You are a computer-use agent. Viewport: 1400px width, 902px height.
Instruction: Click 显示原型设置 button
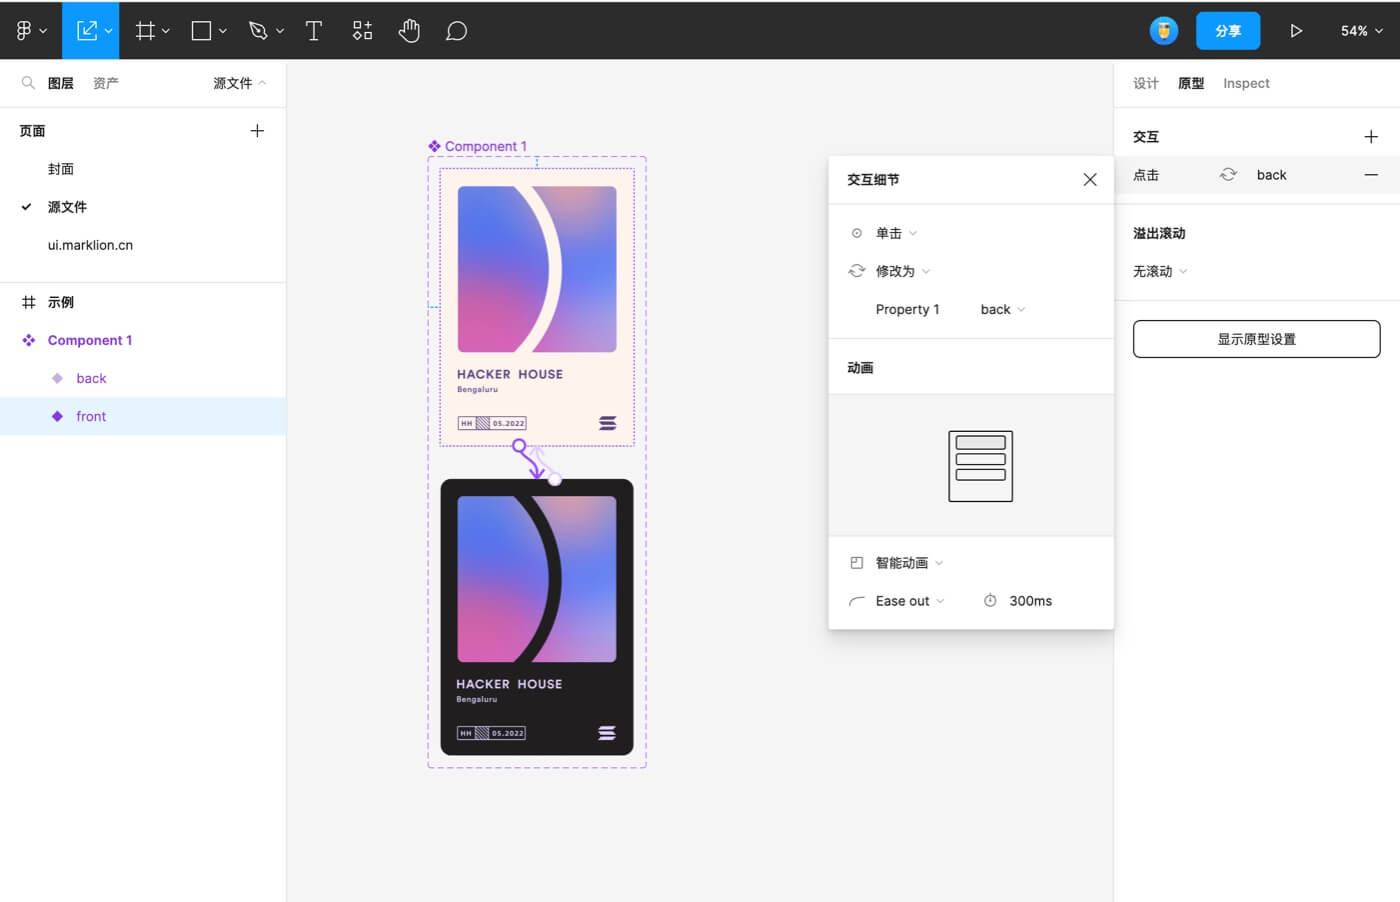click(1256, 339)
